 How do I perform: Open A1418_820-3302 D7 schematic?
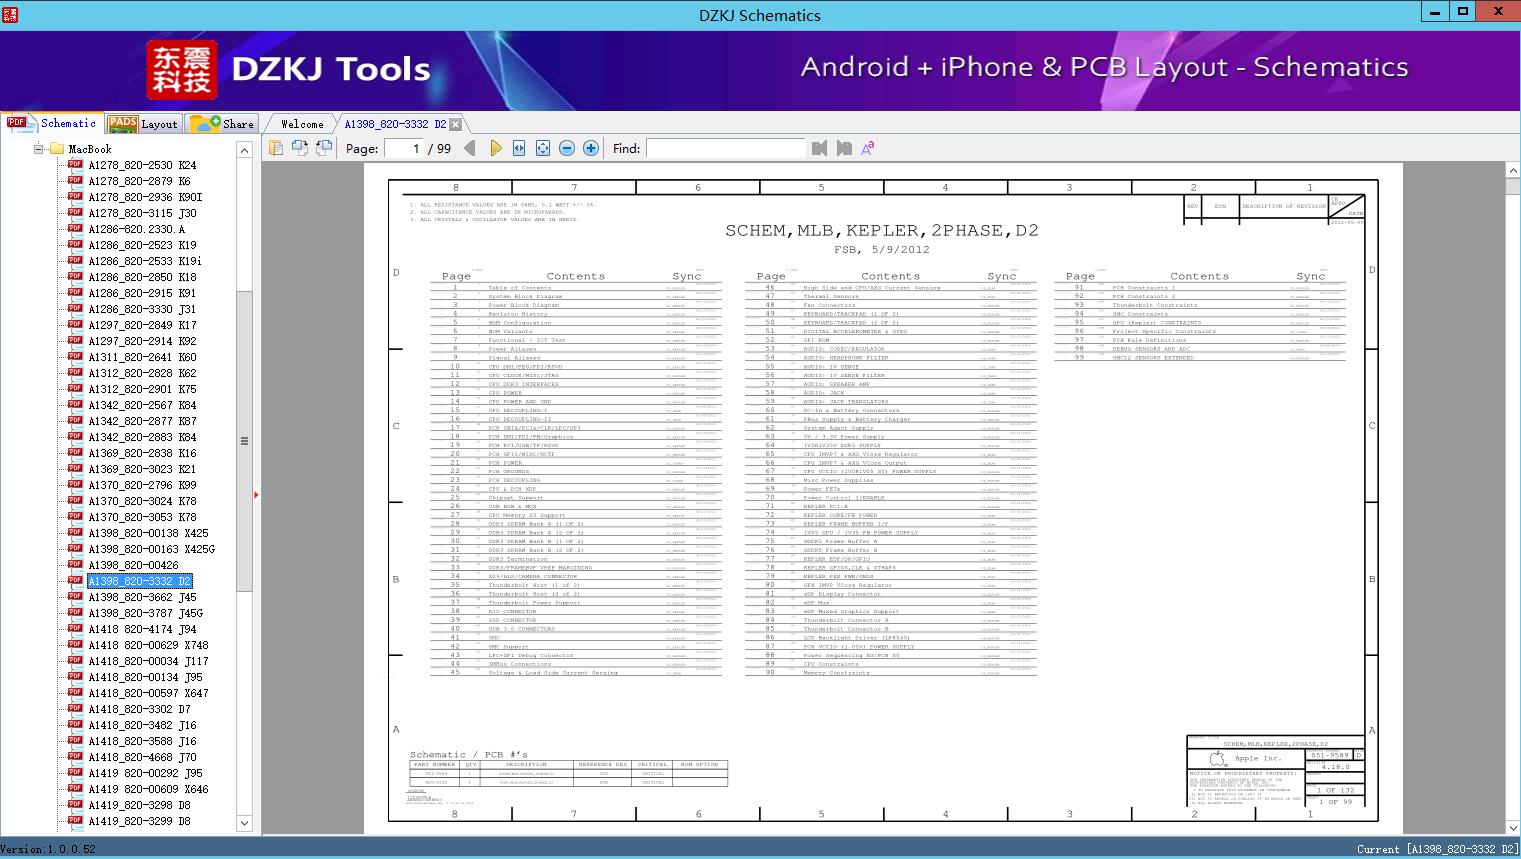pyautogui.click(x=139, y=709)
